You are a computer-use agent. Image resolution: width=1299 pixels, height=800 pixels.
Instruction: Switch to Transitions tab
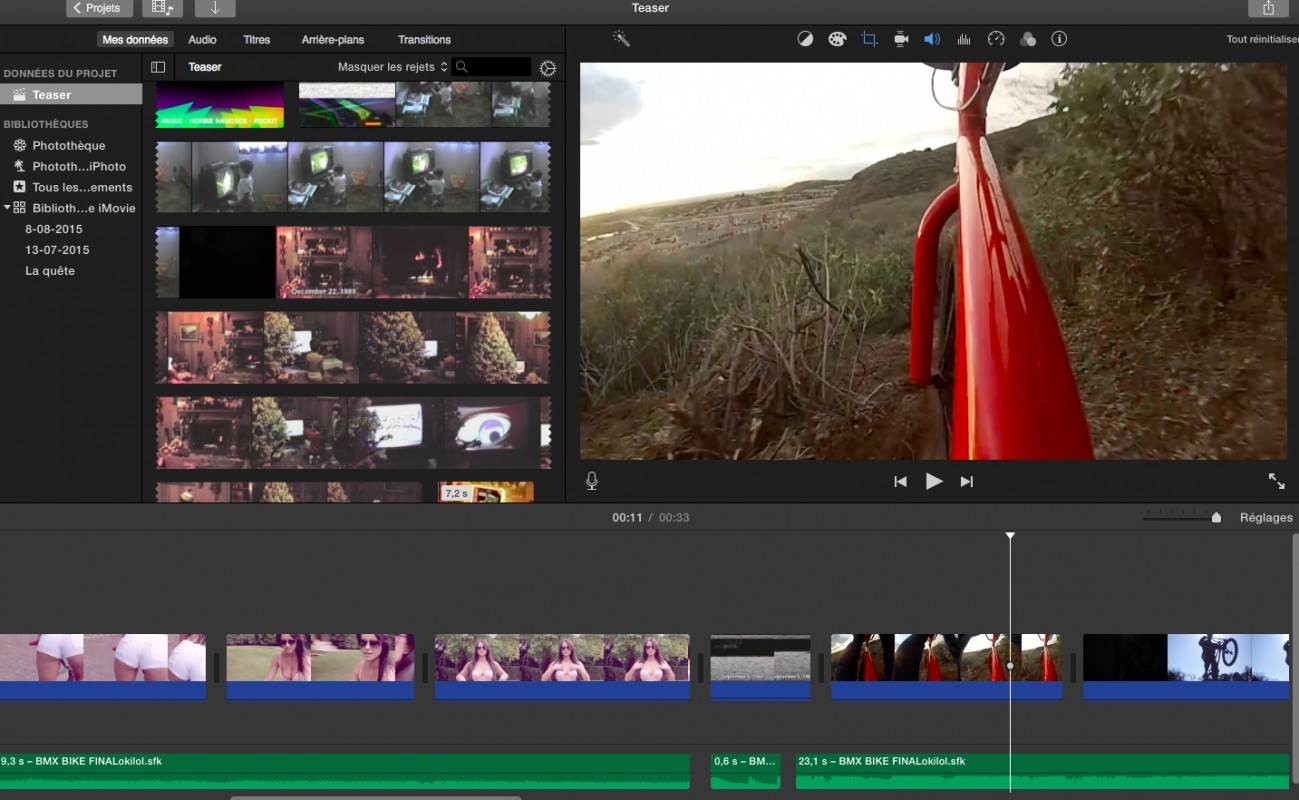click(x=424, y=40)
